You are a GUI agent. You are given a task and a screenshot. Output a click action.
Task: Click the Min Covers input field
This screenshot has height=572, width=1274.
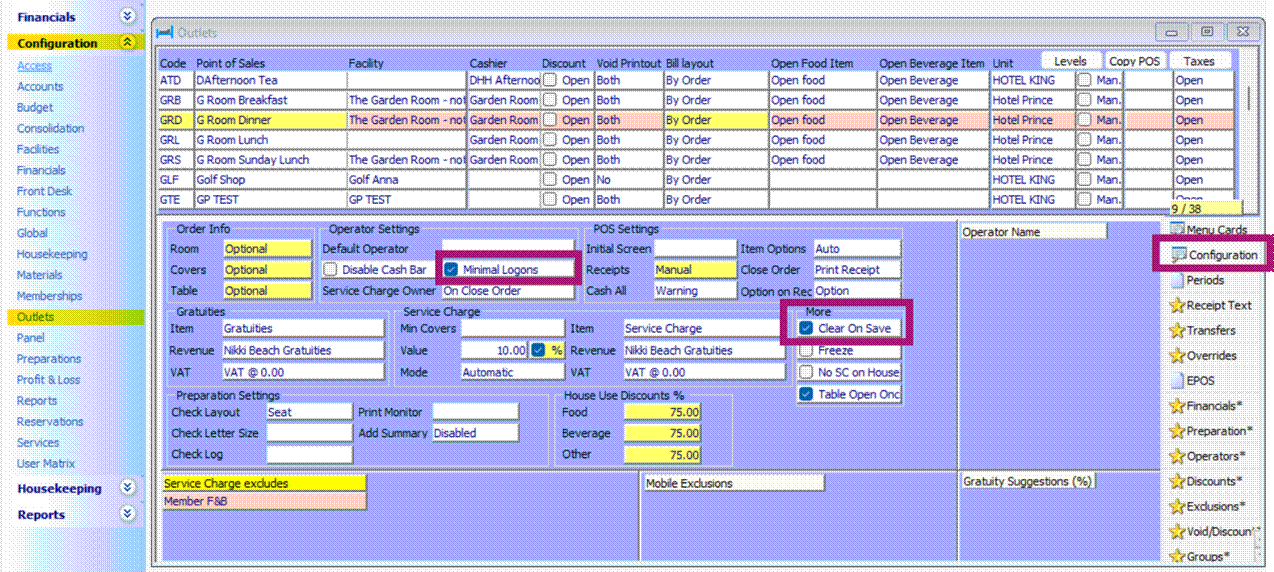coord(512,328)
